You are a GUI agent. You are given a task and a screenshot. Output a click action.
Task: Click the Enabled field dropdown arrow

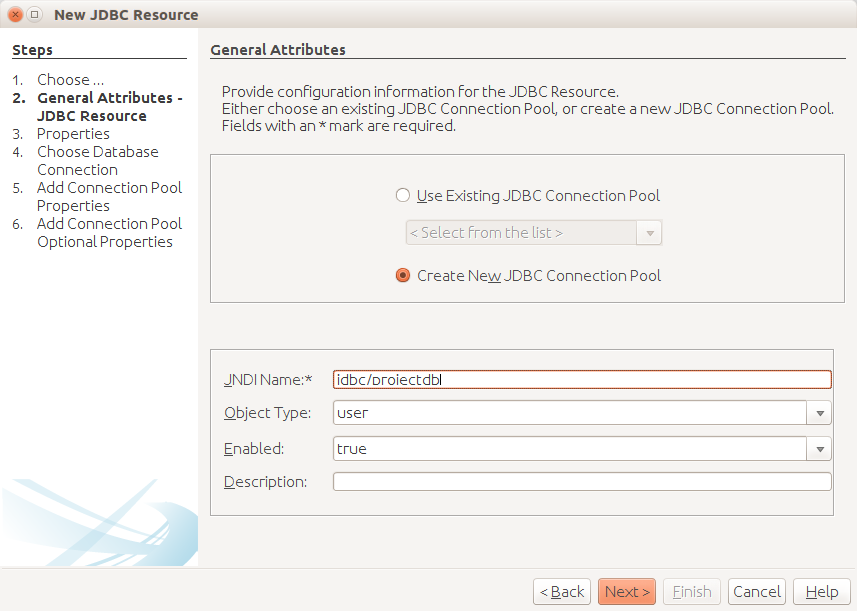820,448
